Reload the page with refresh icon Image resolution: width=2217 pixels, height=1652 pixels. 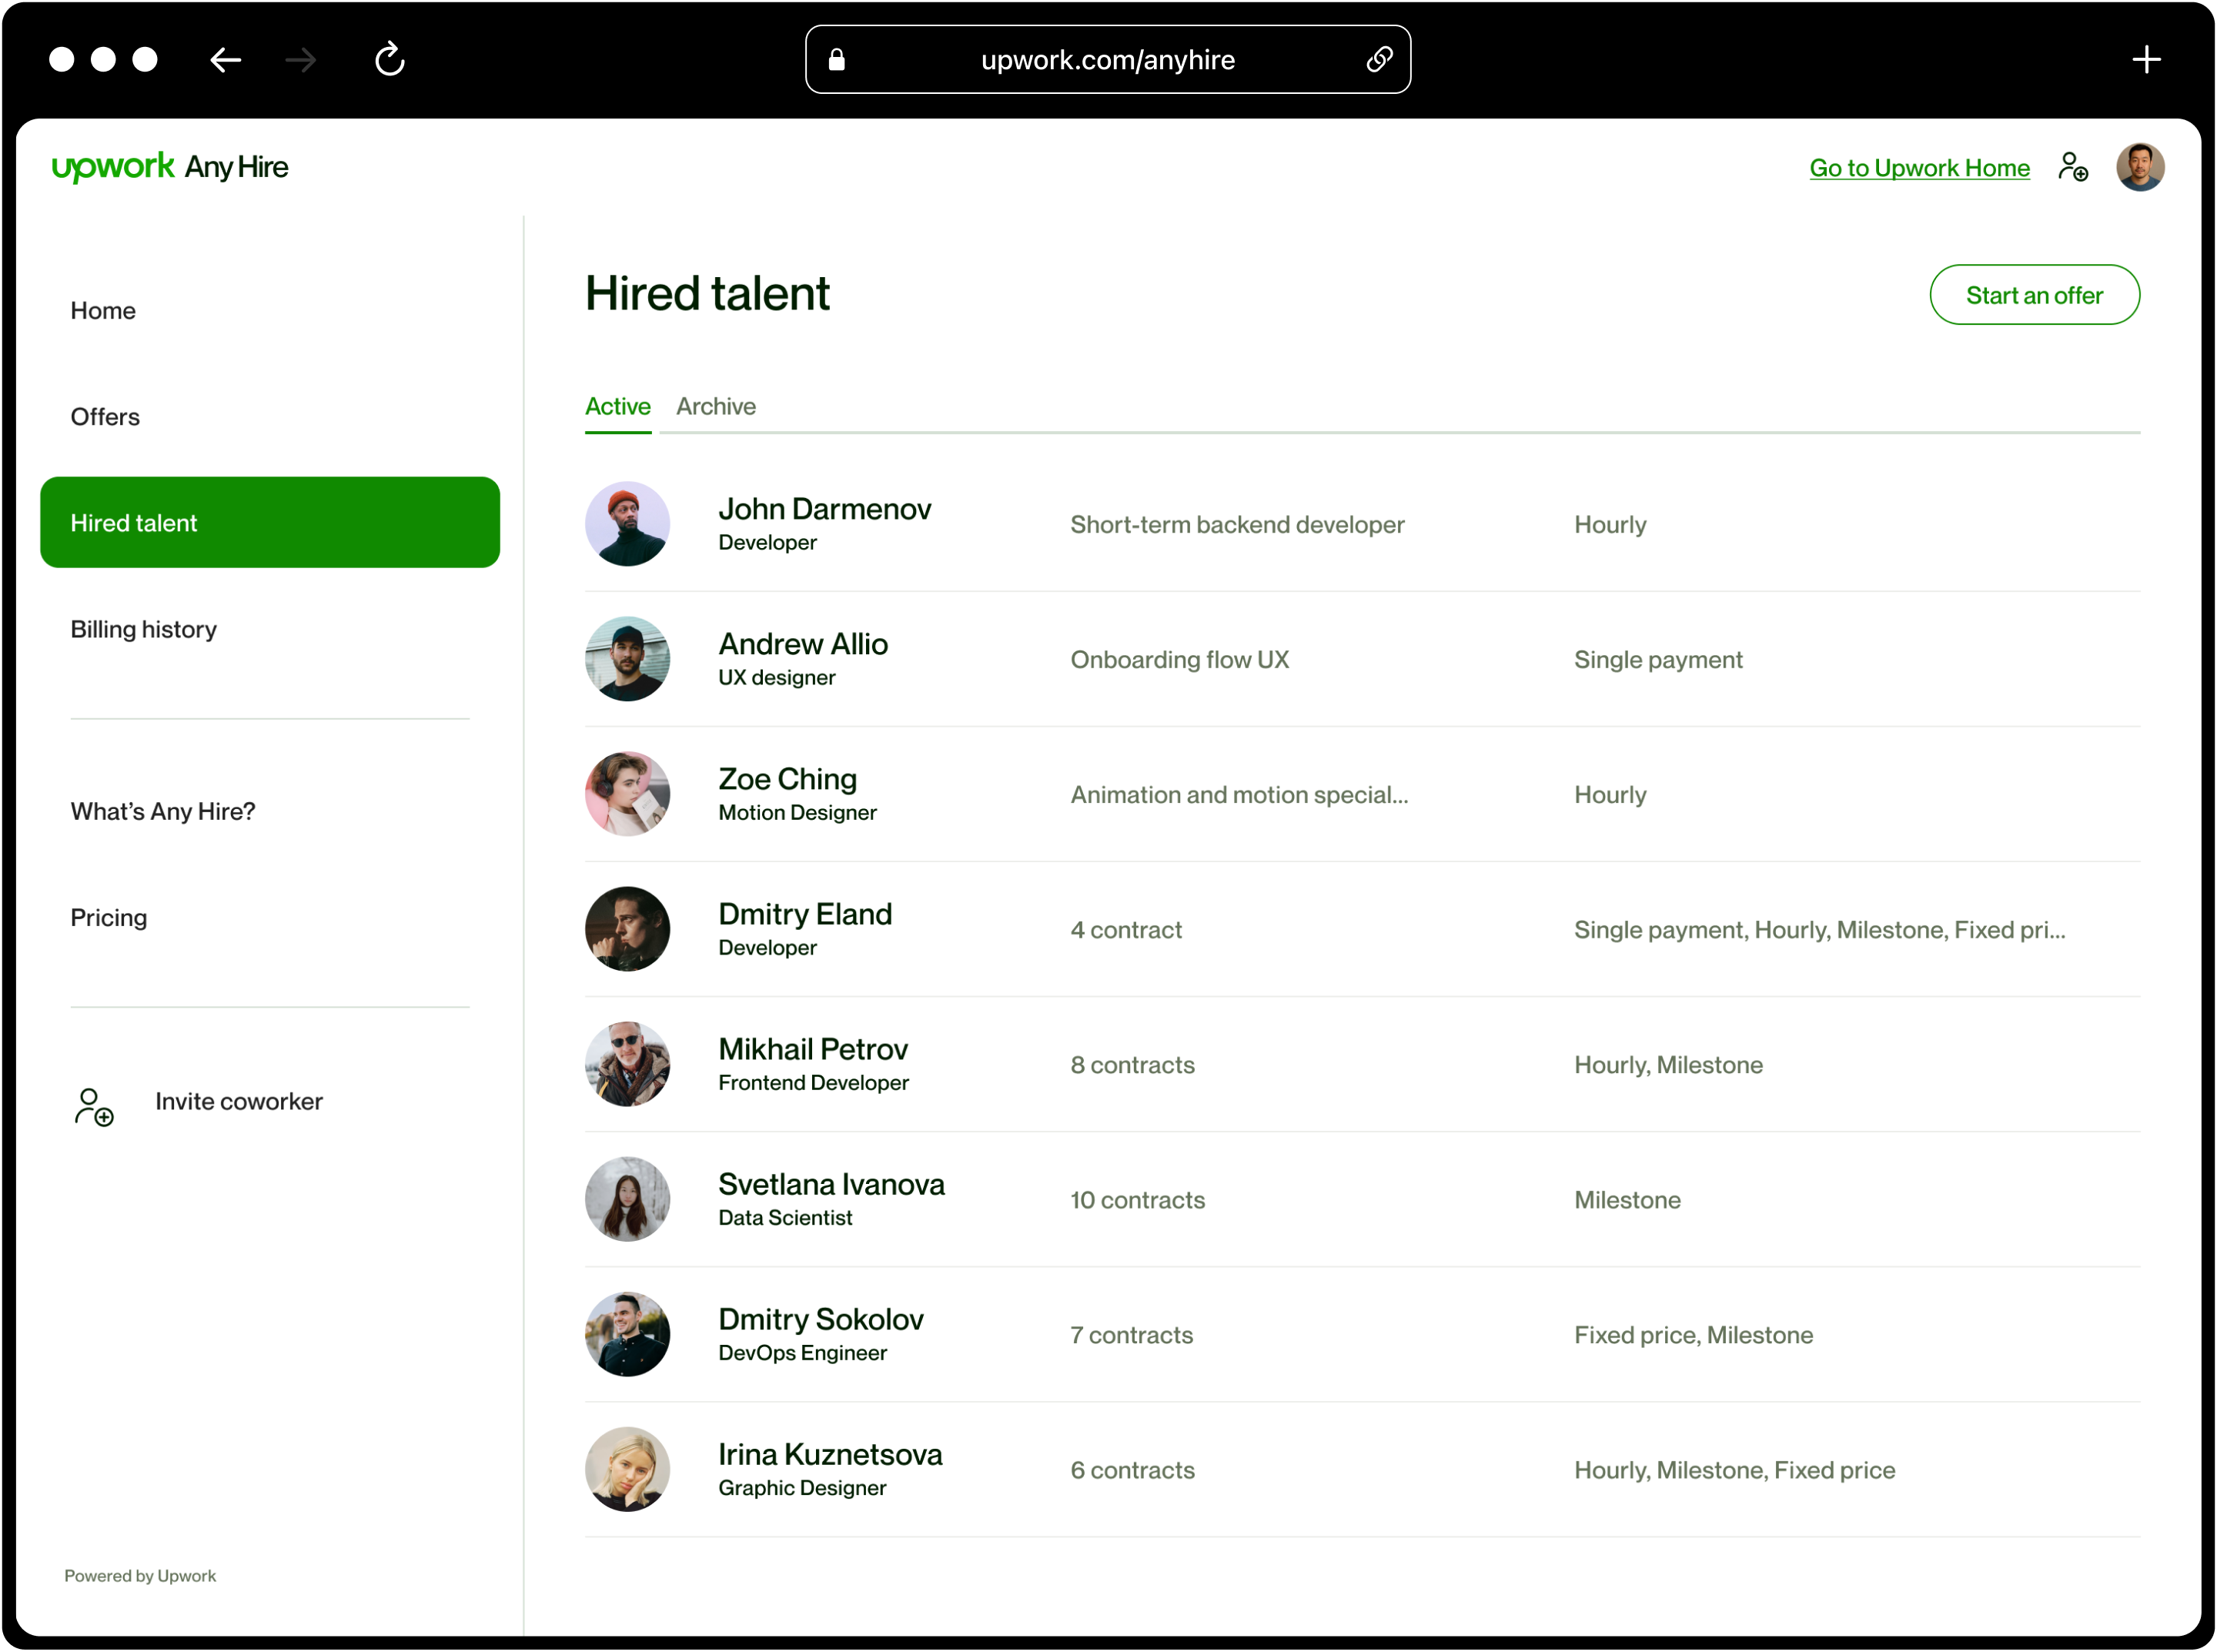390,59
